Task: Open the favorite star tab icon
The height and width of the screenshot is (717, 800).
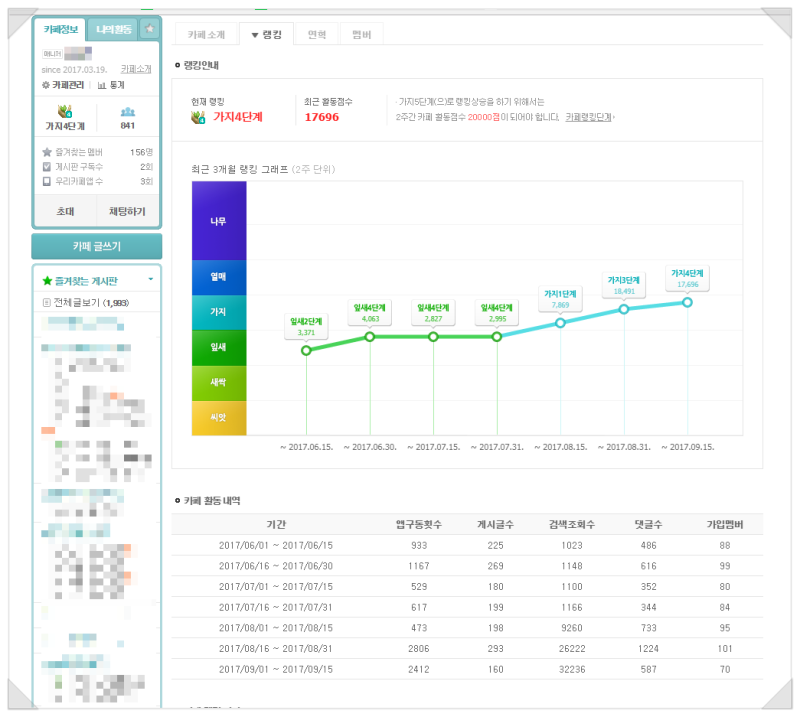Action: (149, 29)
